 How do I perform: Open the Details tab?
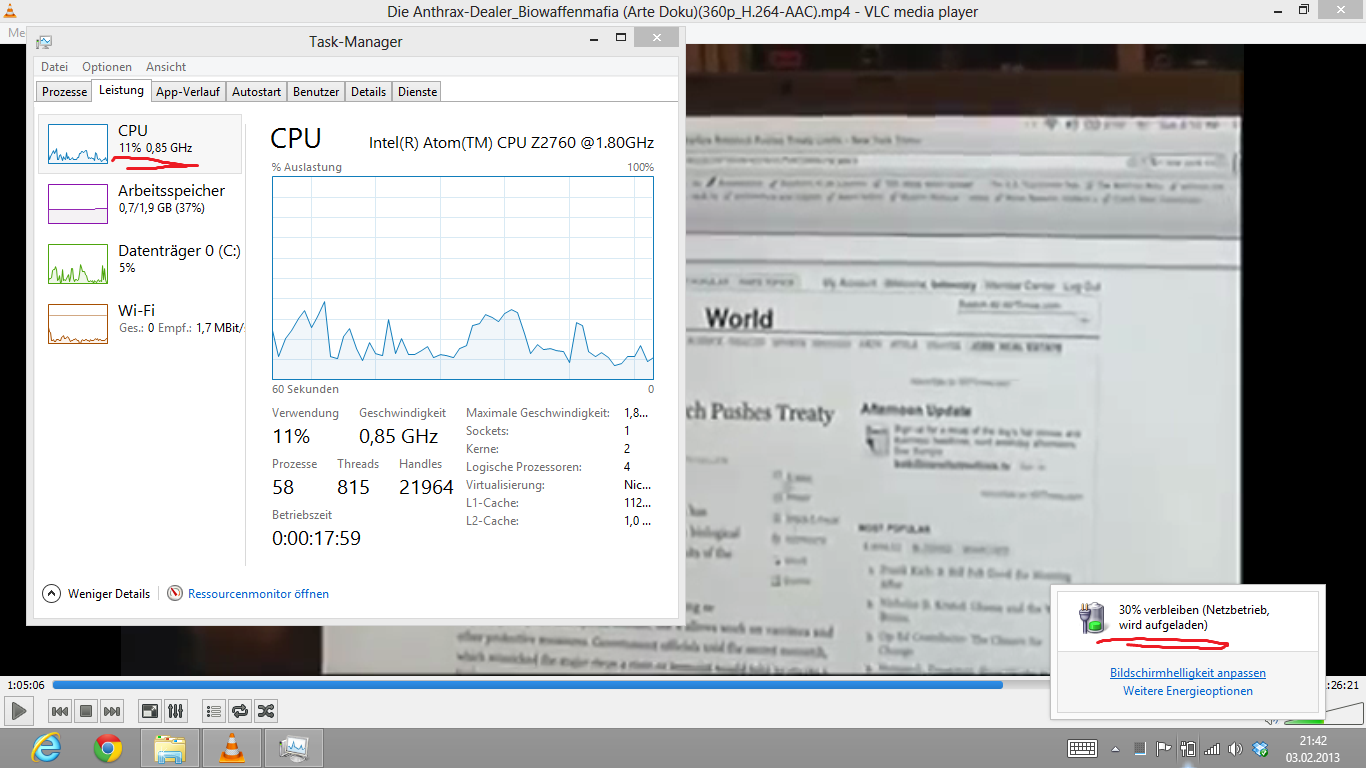[x=368, y=91]
